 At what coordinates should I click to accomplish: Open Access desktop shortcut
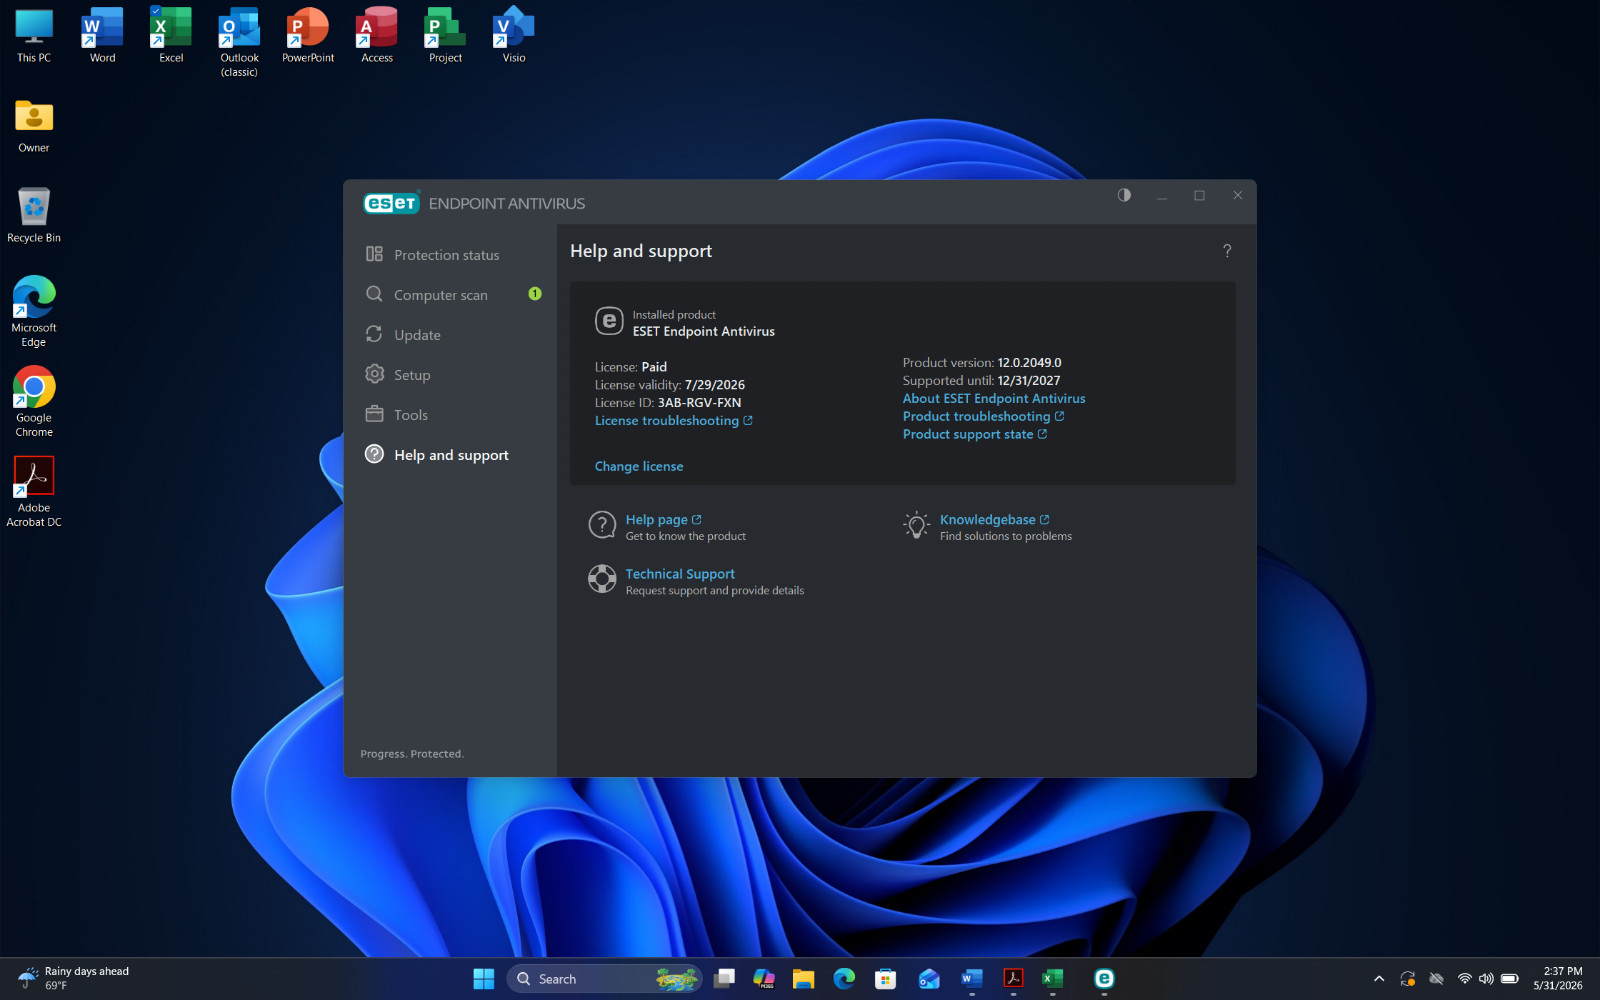377,36
